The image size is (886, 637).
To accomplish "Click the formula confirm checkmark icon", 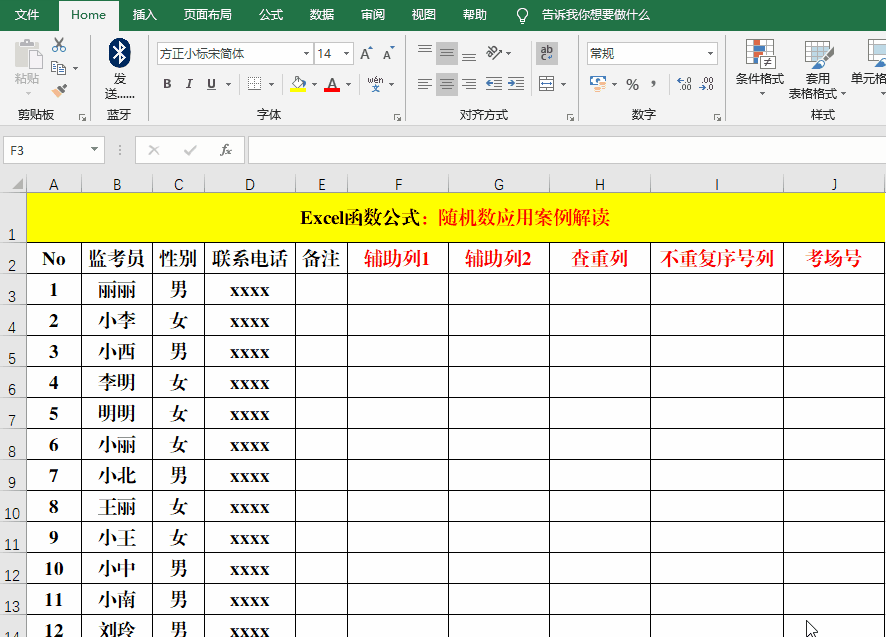I will [190, 150].
